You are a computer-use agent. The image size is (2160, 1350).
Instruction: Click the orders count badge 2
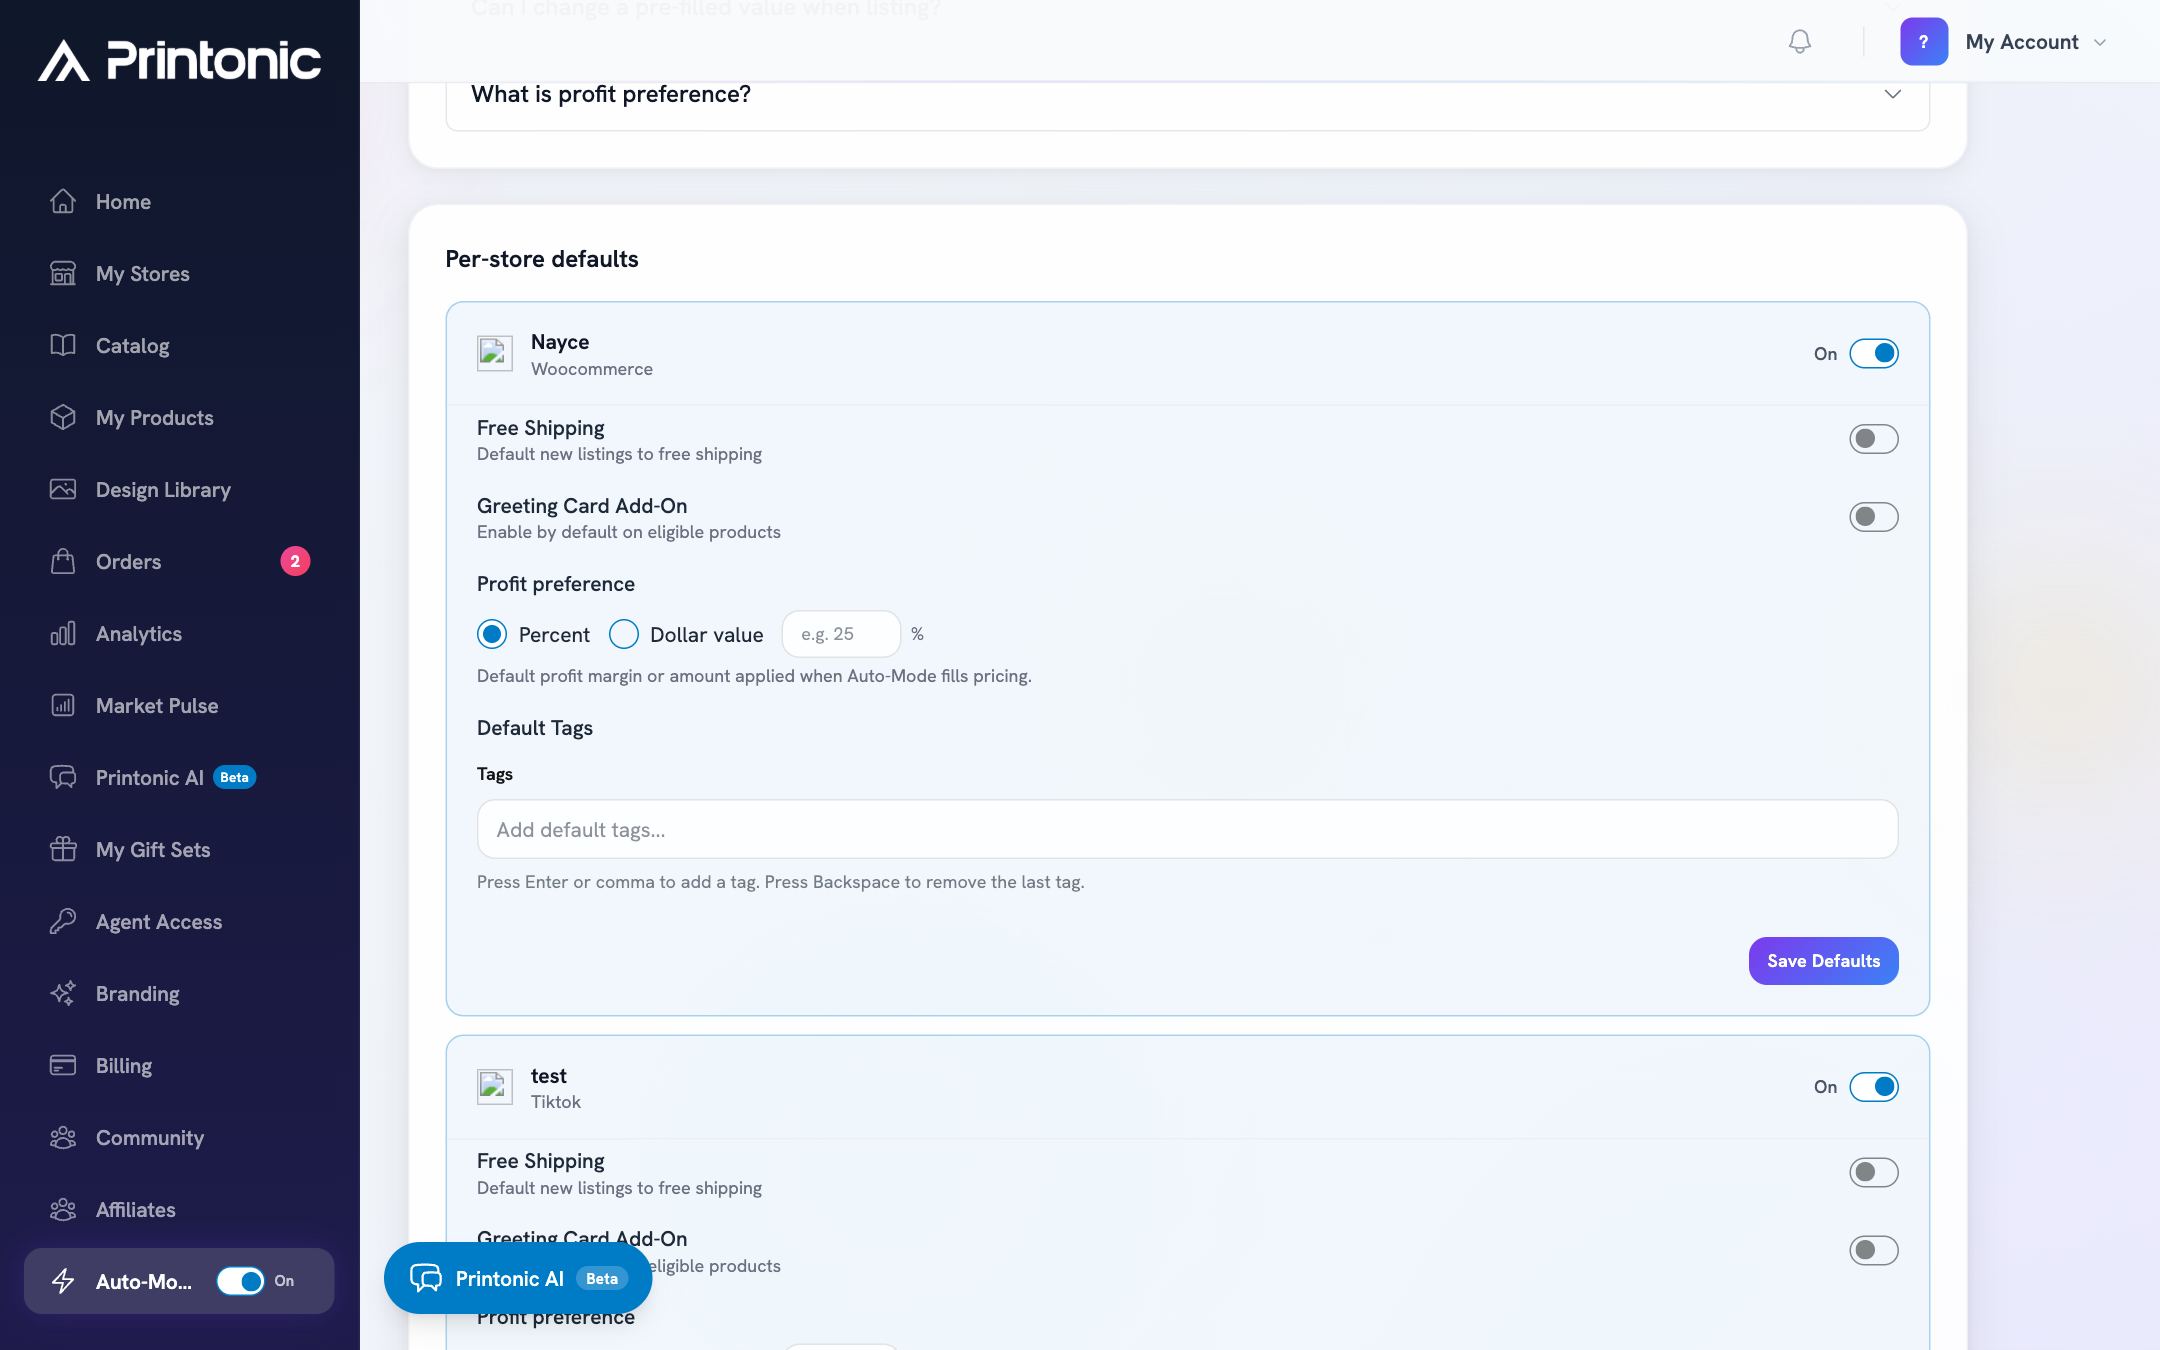click(295, 561)
